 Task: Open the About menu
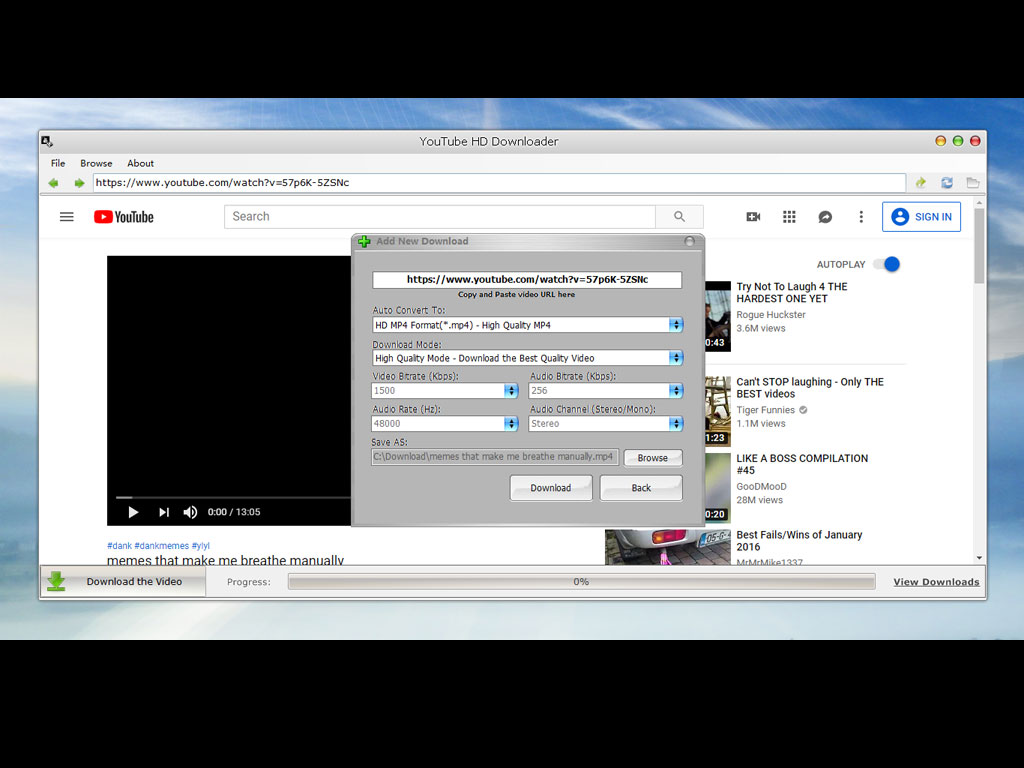[x=140, y=163]
